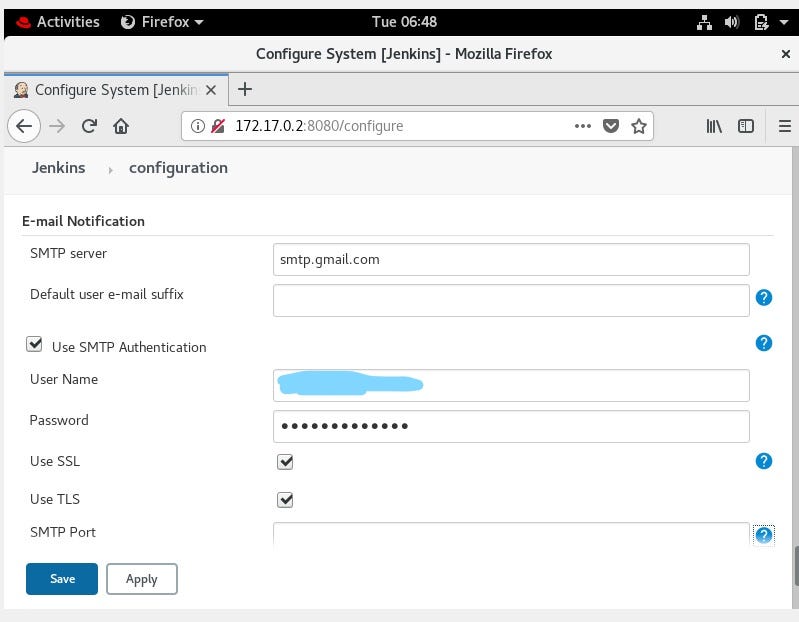Open help for Use SSL

[763, 461]
